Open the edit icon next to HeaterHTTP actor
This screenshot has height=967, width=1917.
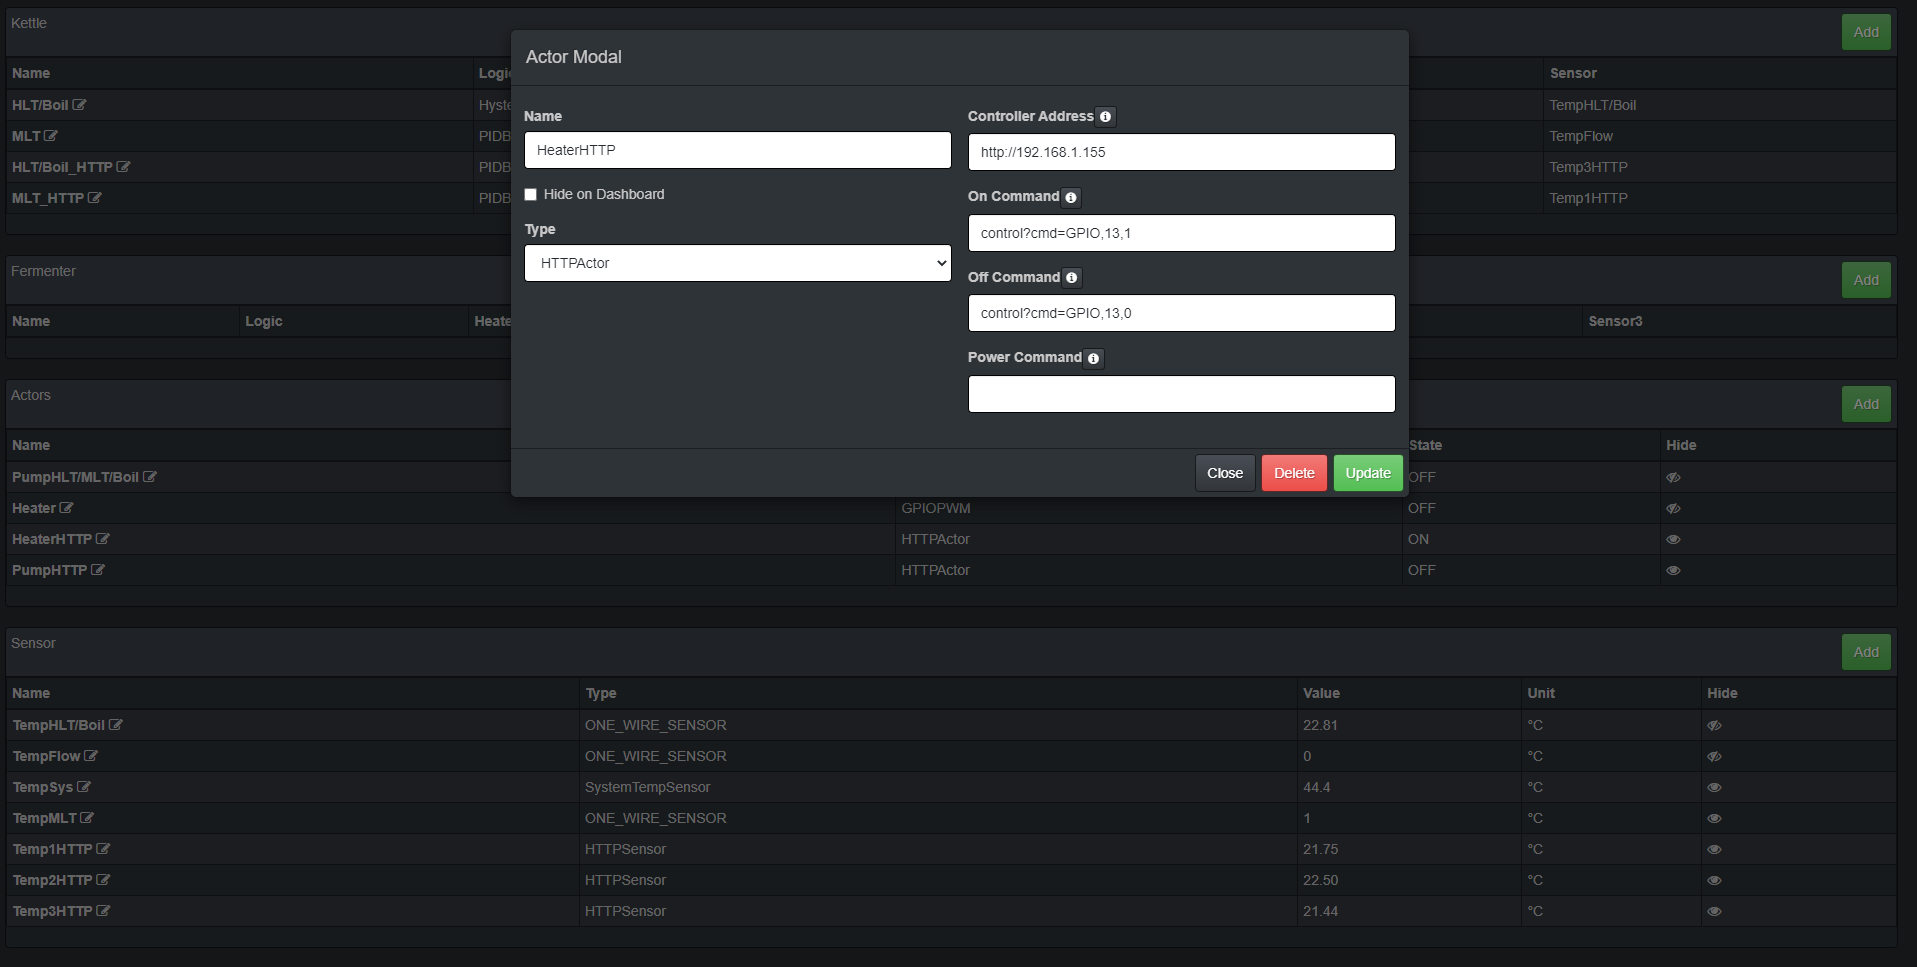pos(102,539)
